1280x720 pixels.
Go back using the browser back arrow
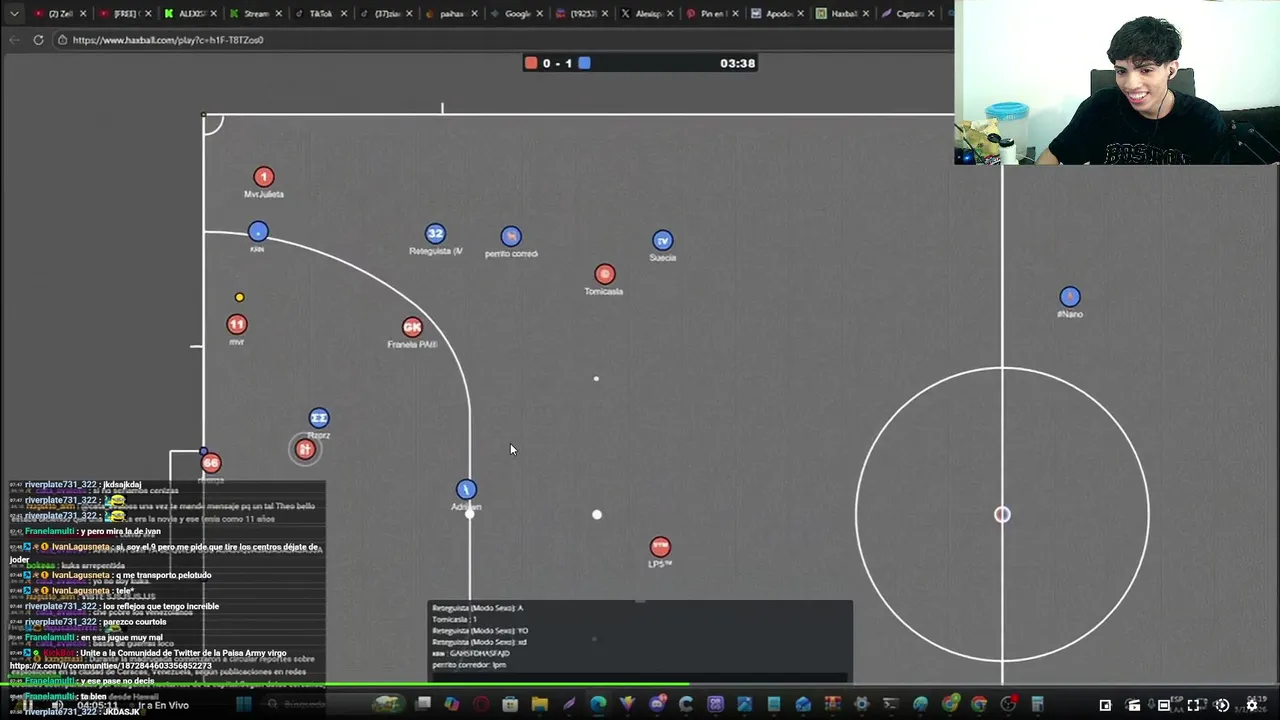tap(14, 40)
